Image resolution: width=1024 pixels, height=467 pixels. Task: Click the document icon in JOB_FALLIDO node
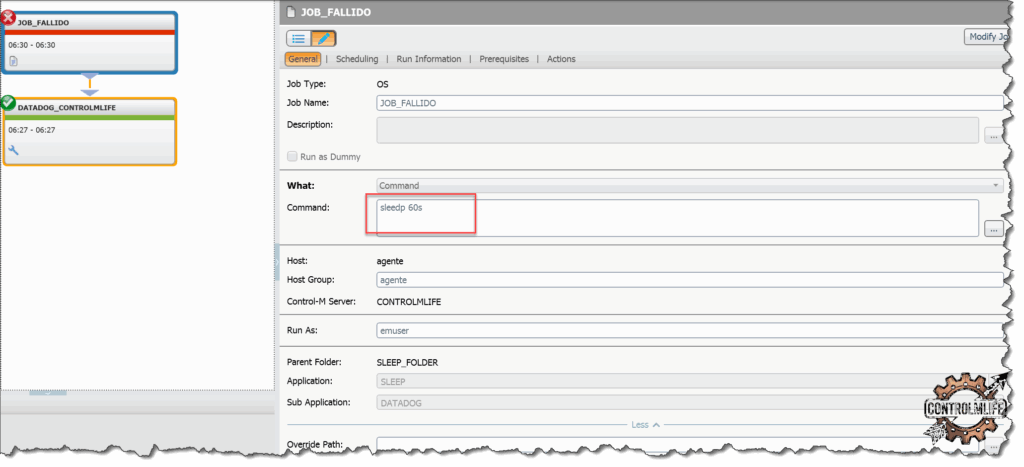pos(13,61)
